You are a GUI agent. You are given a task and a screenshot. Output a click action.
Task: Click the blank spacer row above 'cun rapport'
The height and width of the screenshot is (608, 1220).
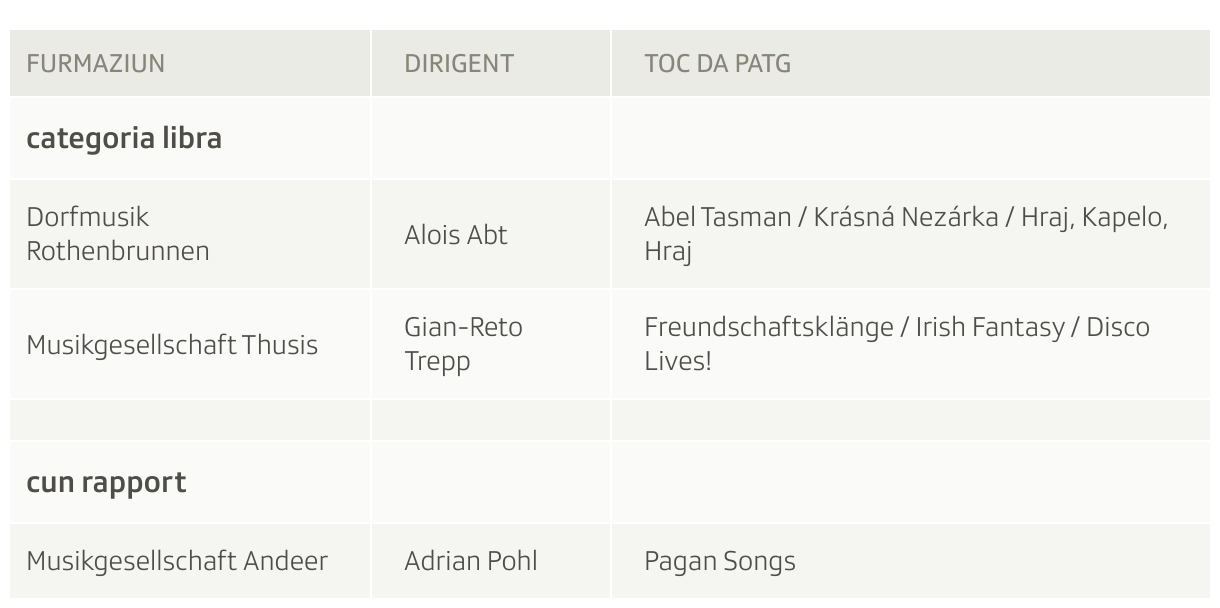(x=610, y=420)
